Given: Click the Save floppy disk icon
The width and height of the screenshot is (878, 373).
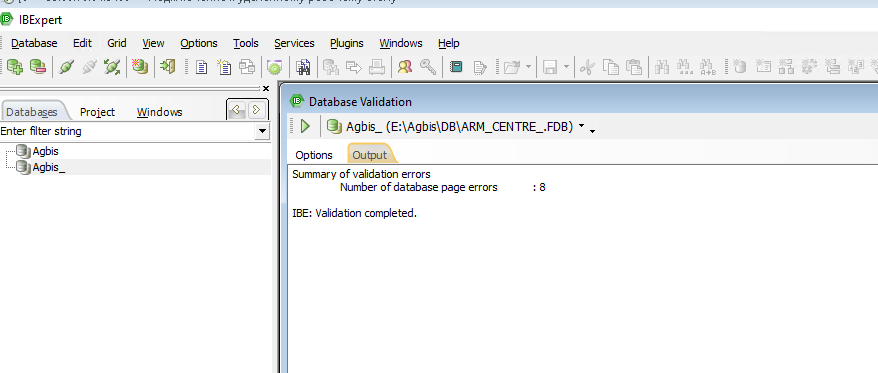Looking at the screenshot, I should [550, 68].
